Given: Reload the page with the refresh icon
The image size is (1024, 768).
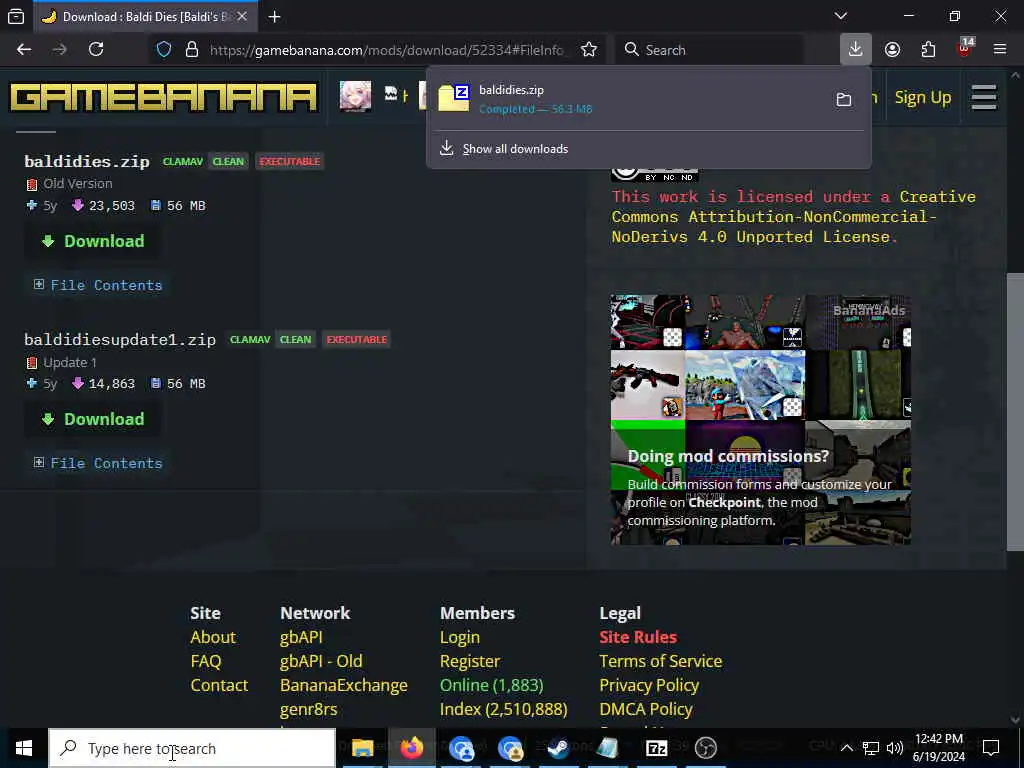Looking at the screenshot, I should [x=96, y=50].
